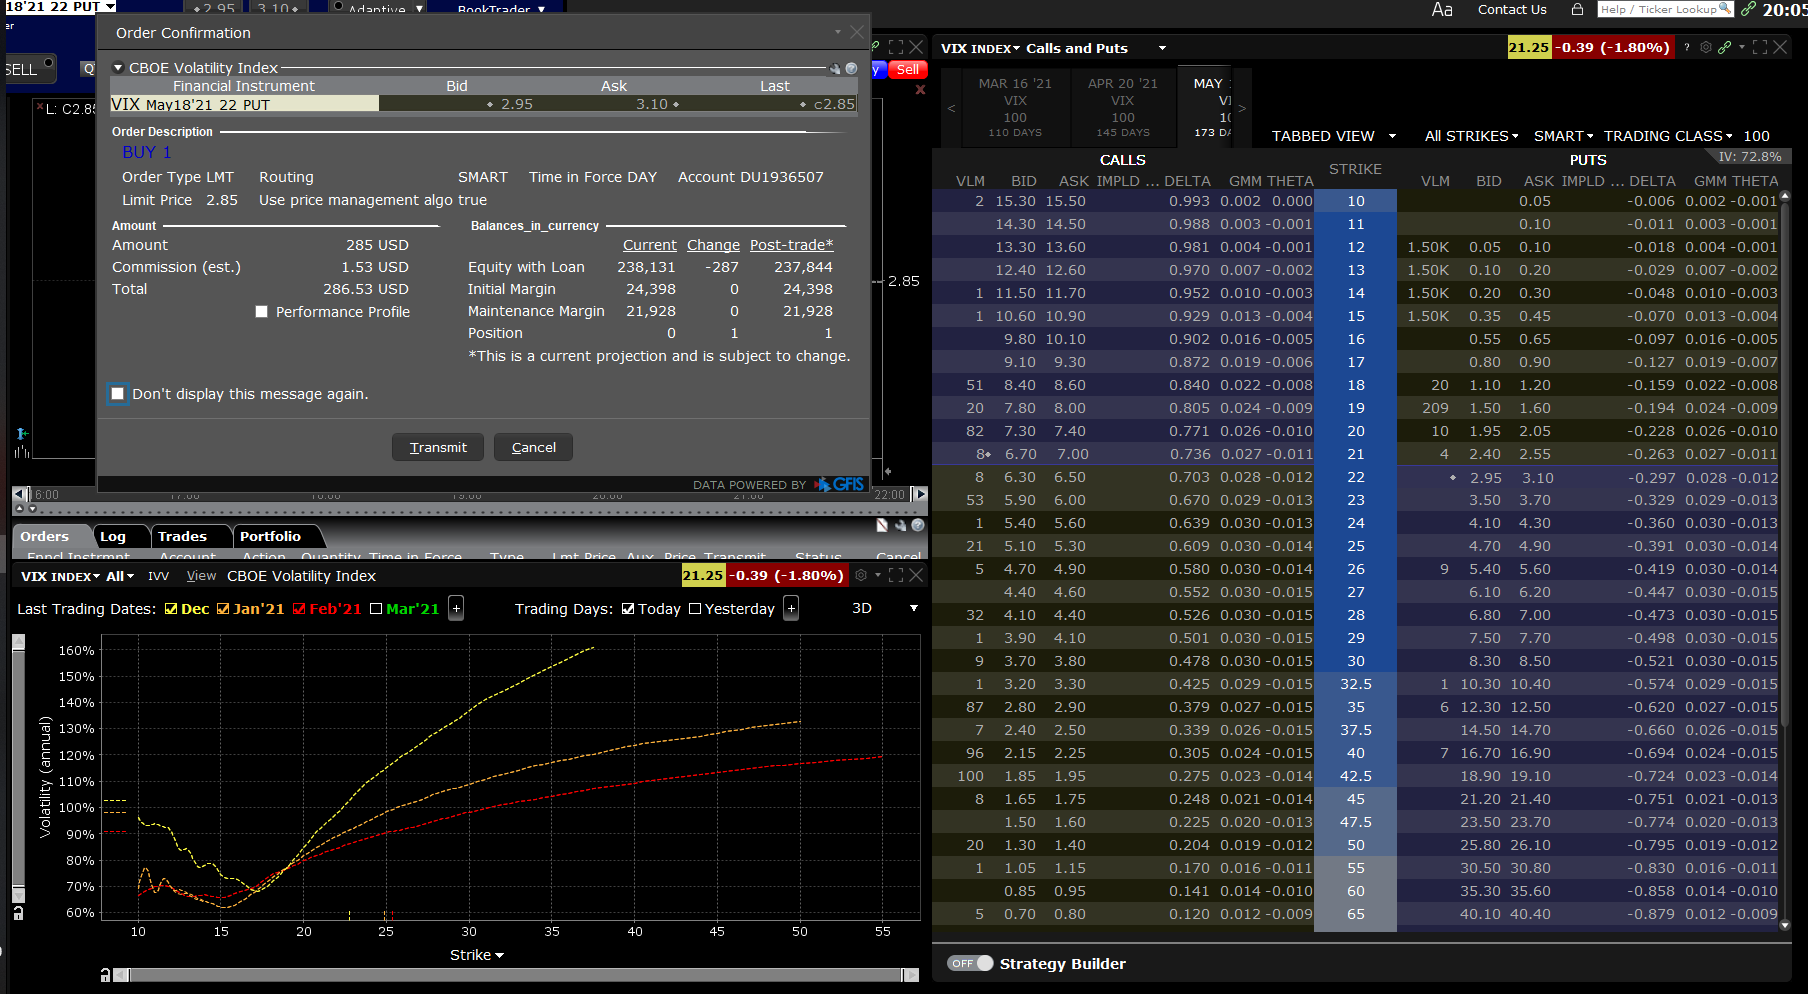Check the Yesterday trading day
Image resolution: width=1808 pixels, height=994 pixels.
pos(695,609)
